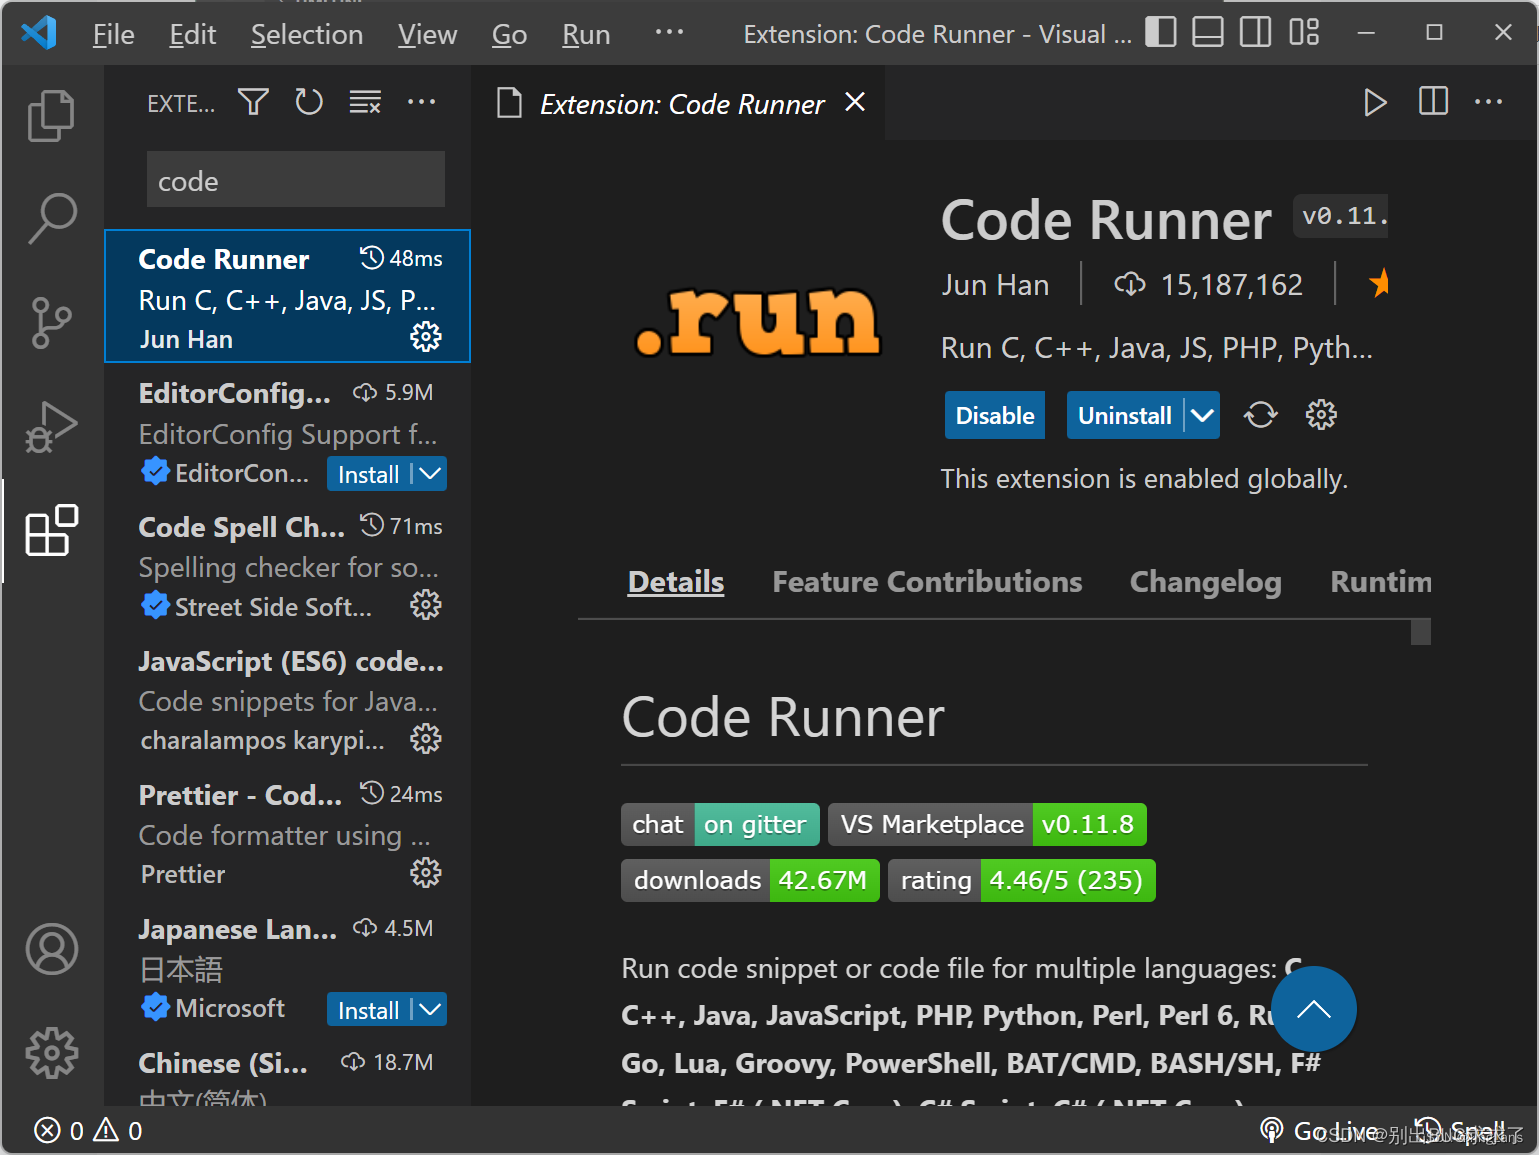
Task: Open the Go menu
Action: point(509,34)
